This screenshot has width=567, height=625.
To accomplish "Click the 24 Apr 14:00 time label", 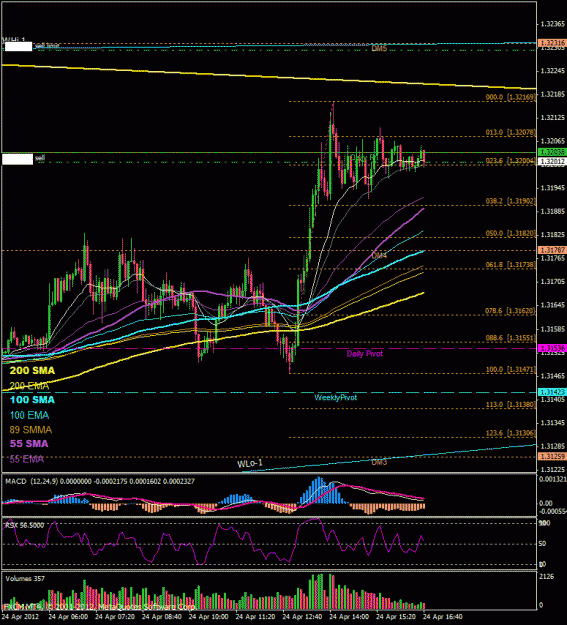I will [x=349, y=617].
